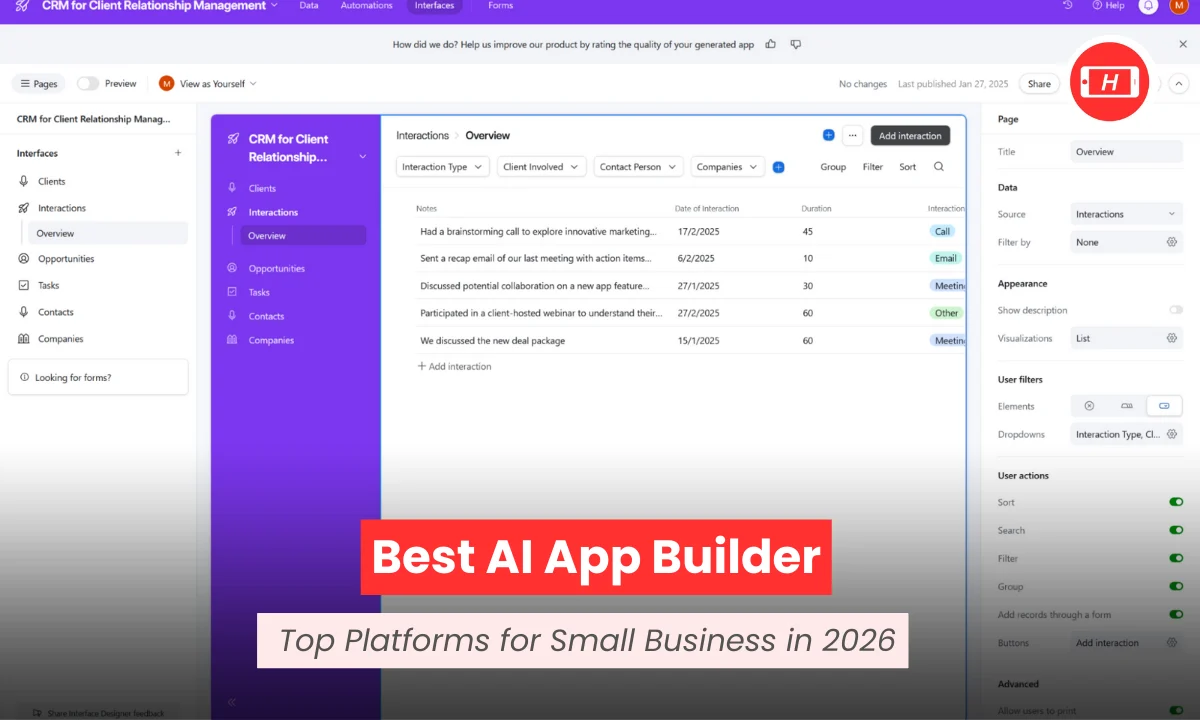Click the blue plus icon next to Add interaction

pyautogui.click(x=828, y=135)
